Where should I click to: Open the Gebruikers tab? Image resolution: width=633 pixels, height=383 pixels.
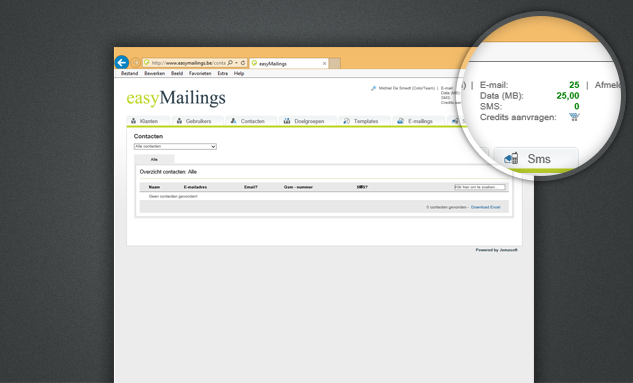(198, 121)
